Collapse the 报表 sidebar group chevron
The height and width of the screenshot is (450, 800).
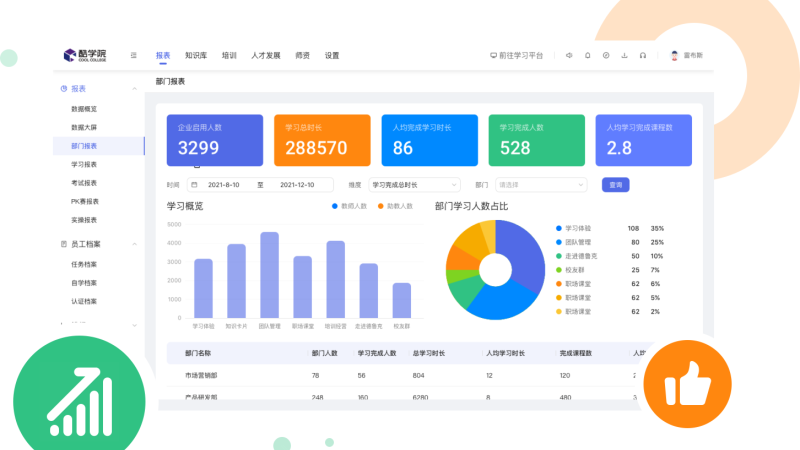point(134,89)
